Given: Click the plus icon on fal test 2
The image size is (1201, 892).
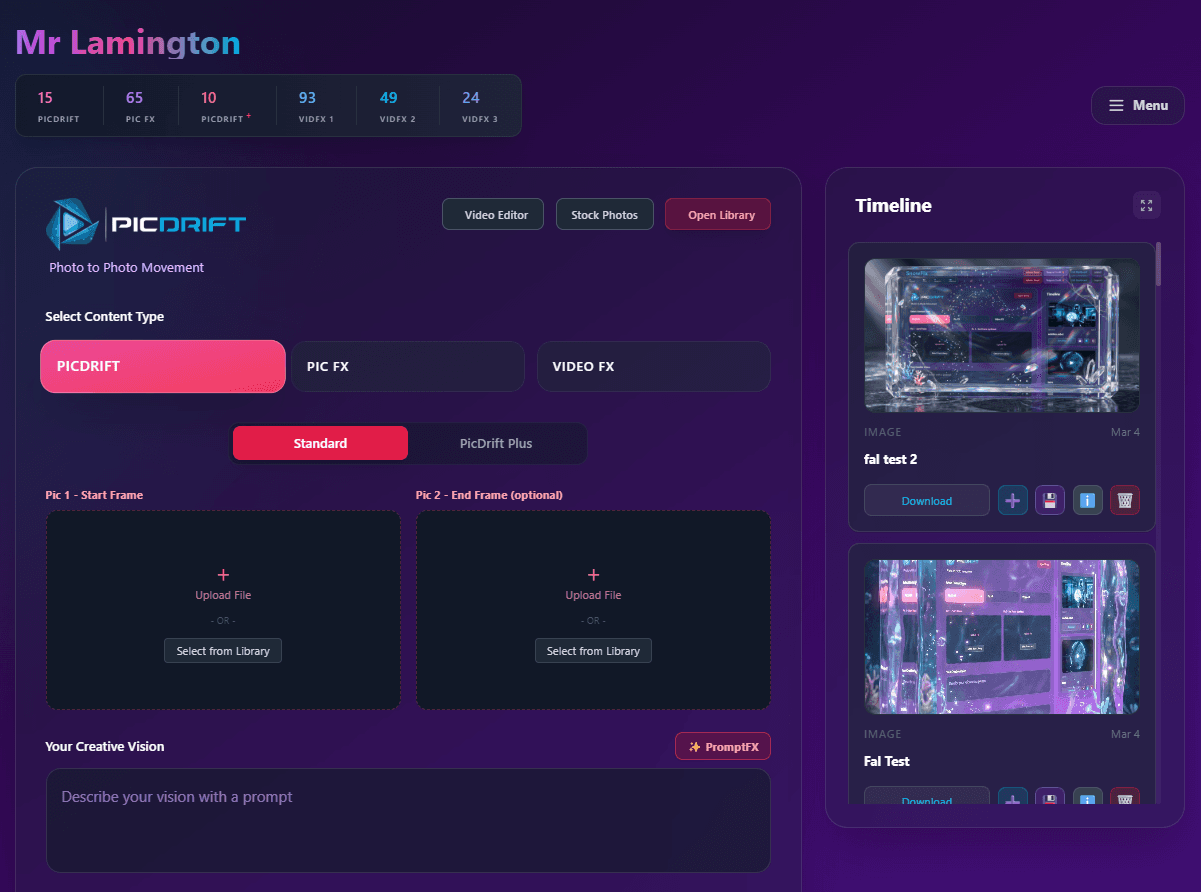Looking at the screenshot, I should tap(1013, 500).
